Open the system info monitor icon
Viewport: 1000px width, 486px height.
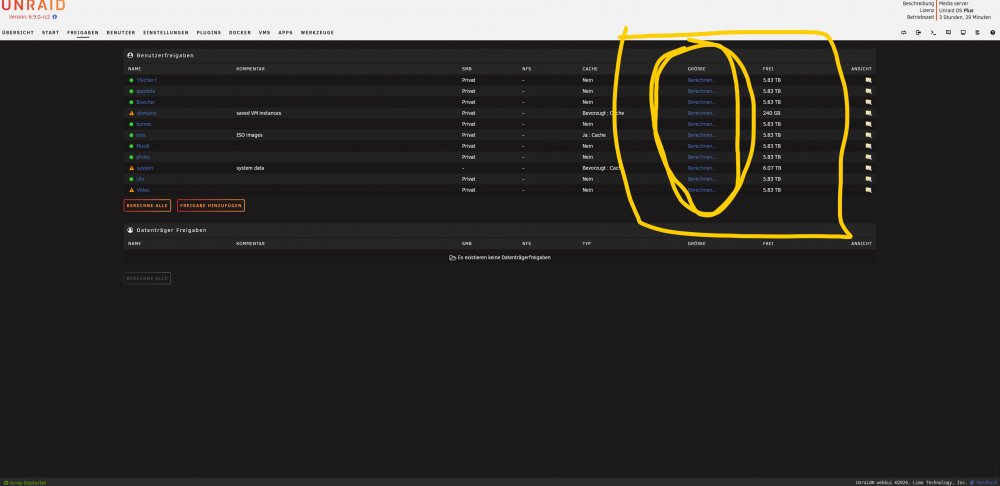coord(963,33)
